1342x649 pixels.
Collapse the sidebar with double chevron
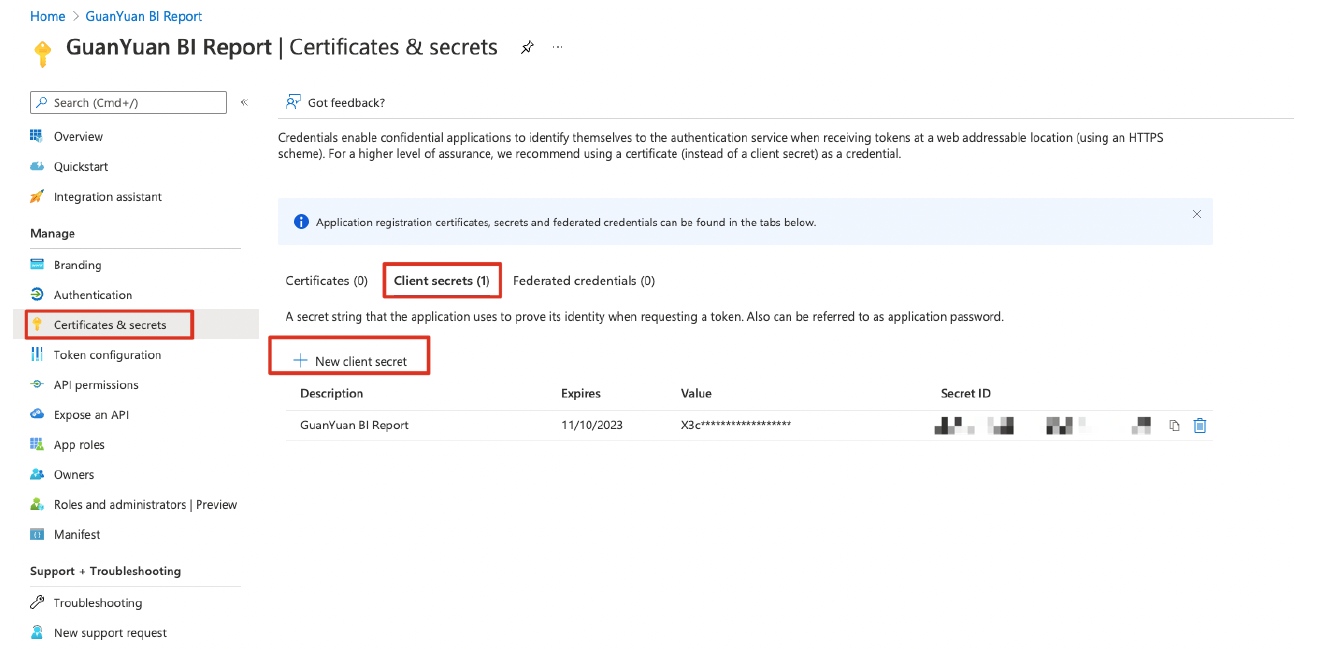tap(244, 102)
